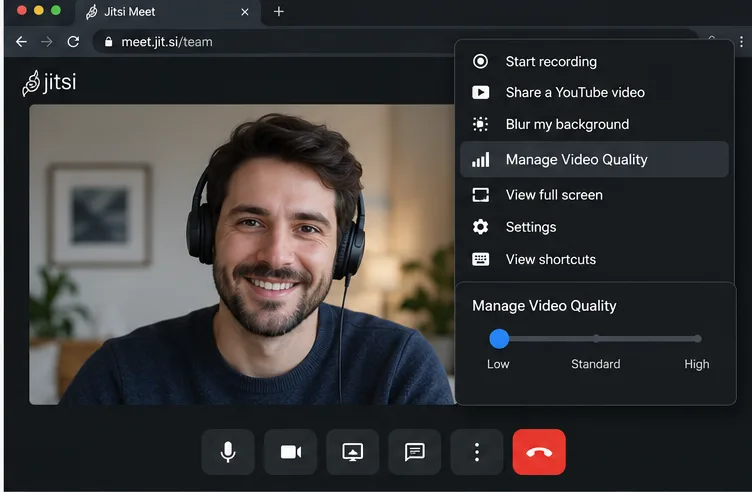
Task: Close the Jitsi Meet tab
Action: point(245,12)
